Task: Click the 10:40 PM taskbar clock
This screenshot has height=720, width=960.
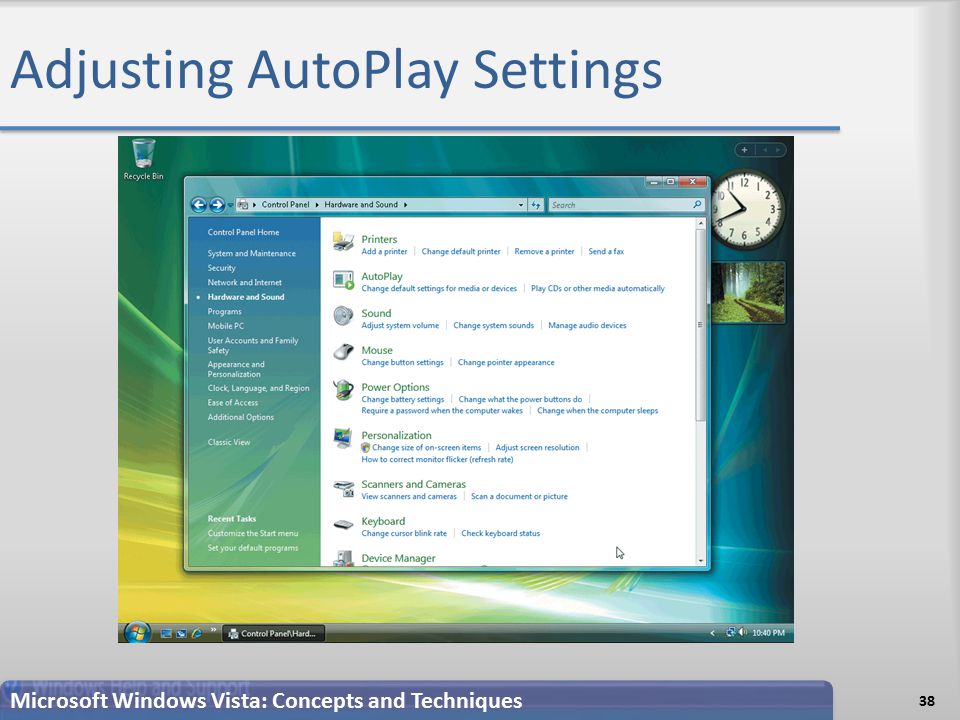Action: (768, 632)
